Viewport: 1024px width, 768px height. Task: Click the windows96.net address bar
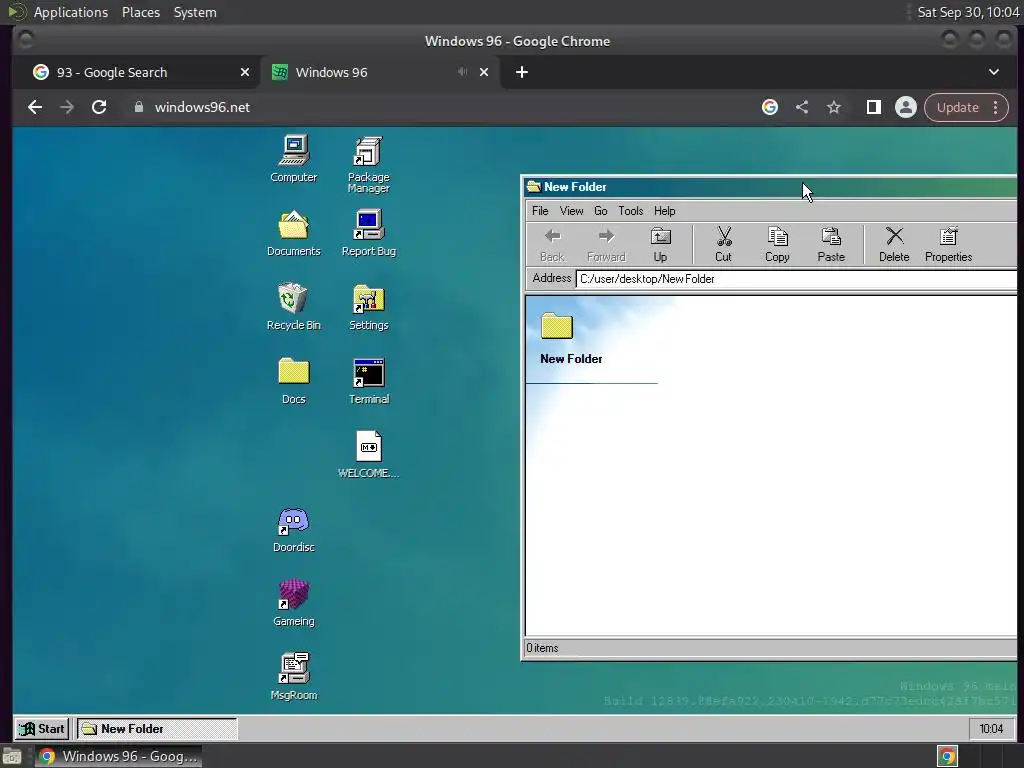click(439, 107)
